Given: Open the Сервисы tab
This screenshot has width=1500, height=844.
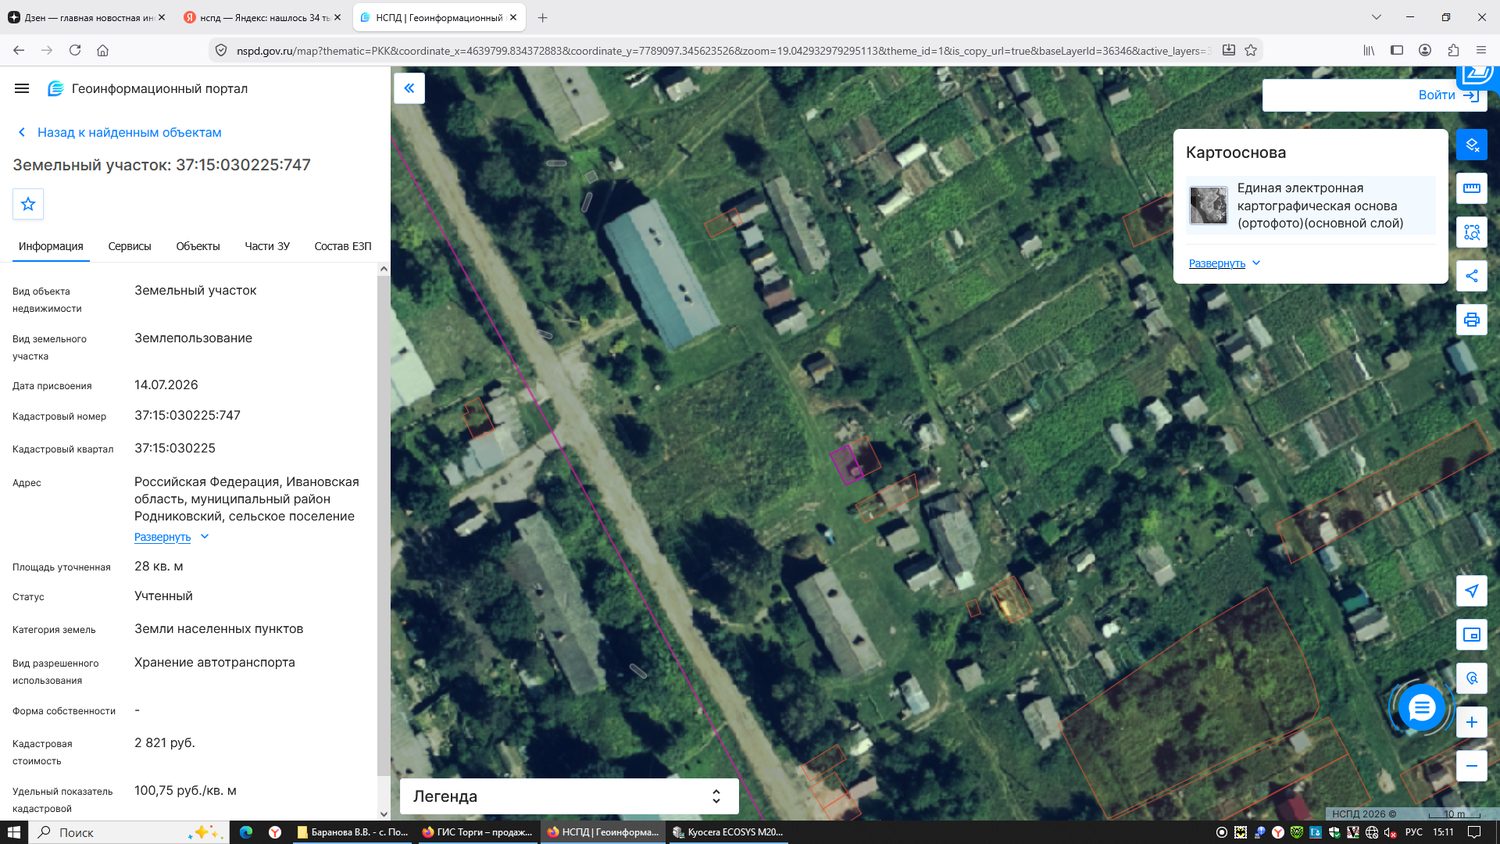Looking at the screenshot, I should (x=130, y=246).
